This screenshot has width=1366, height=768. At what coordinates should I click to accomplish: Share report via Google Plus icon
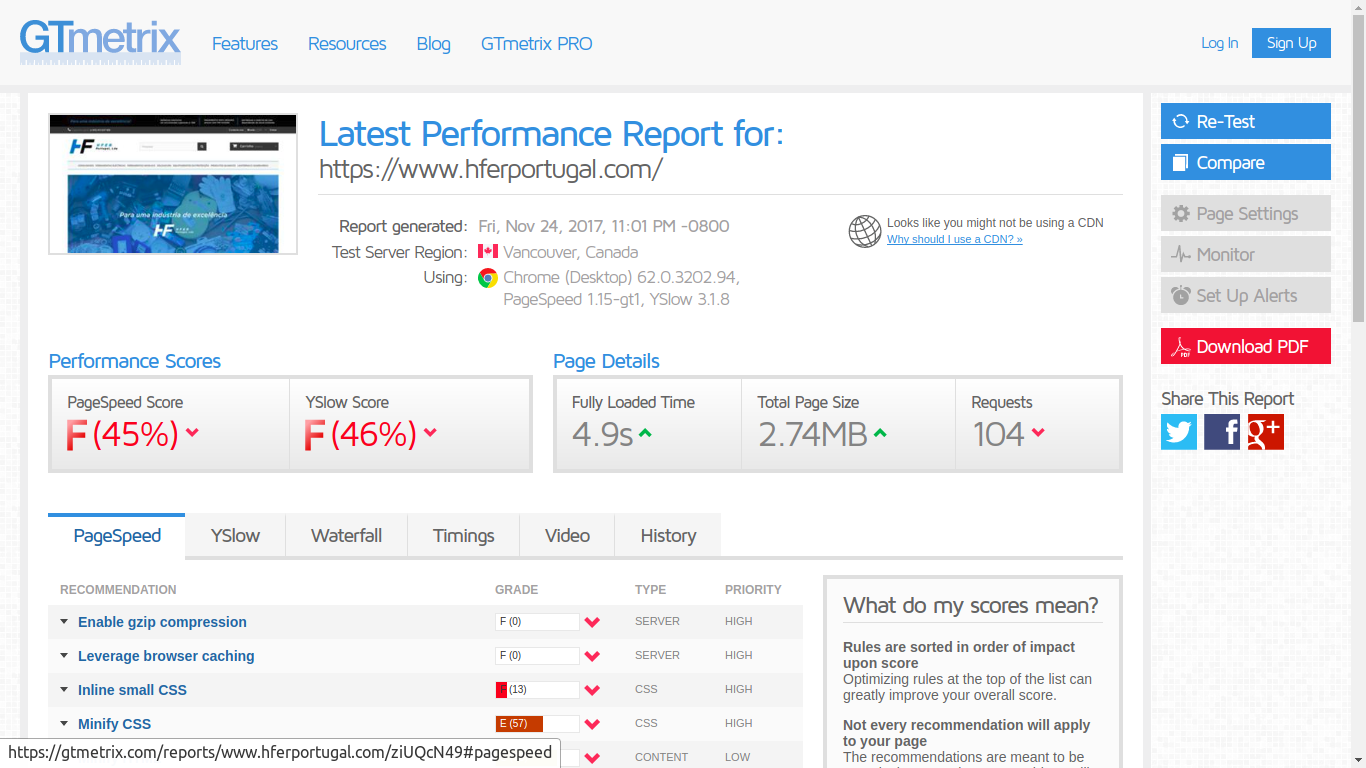click(1265, 432)
